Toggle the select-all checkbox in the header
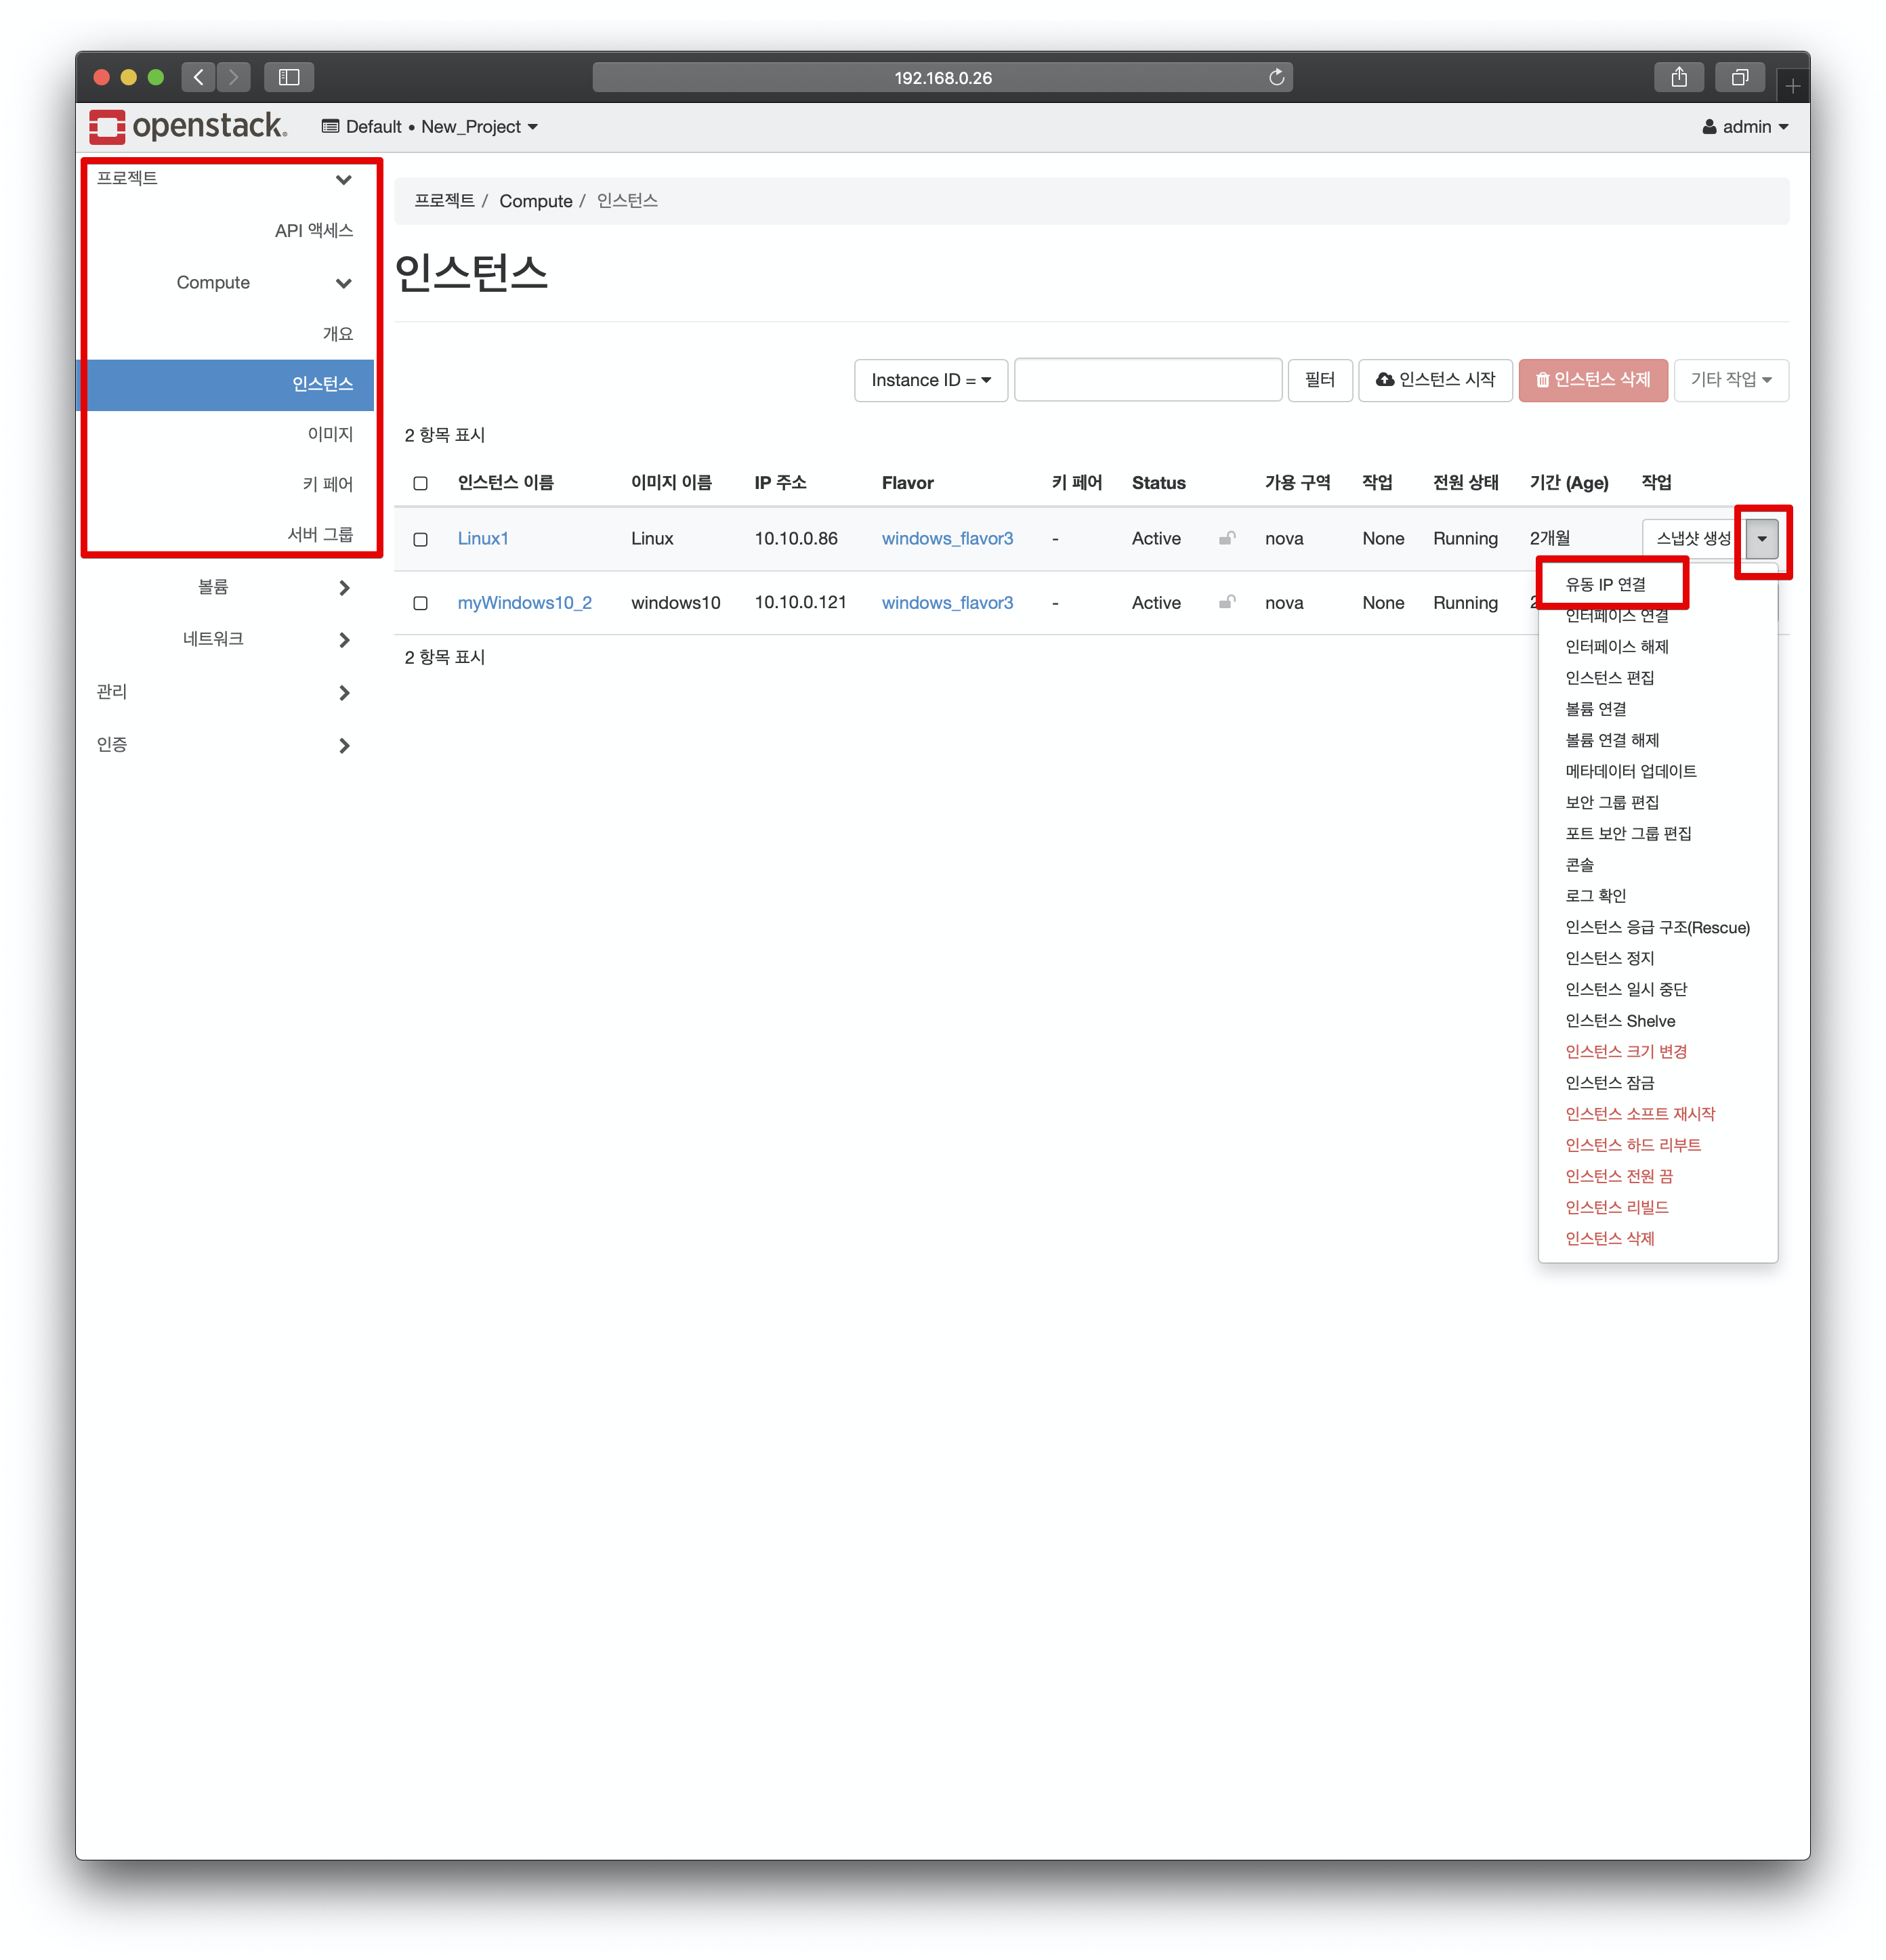 420,483
